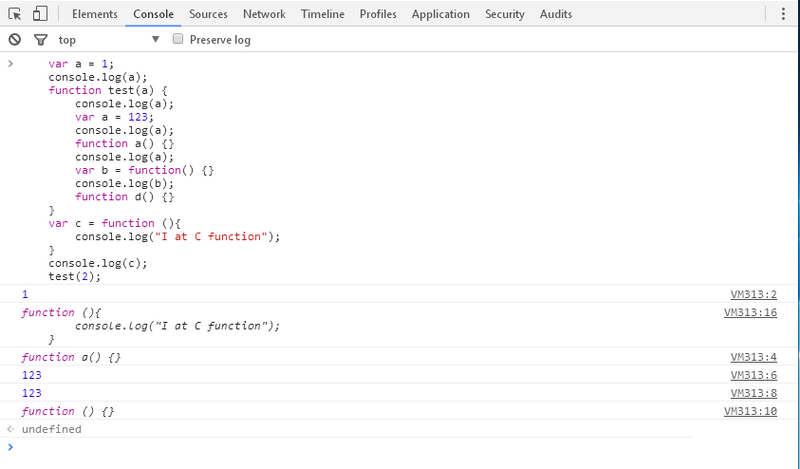Click the console filter funnel icon
Image resolution: width=800 pixels, height=469 pixels.
click(40, 40)
